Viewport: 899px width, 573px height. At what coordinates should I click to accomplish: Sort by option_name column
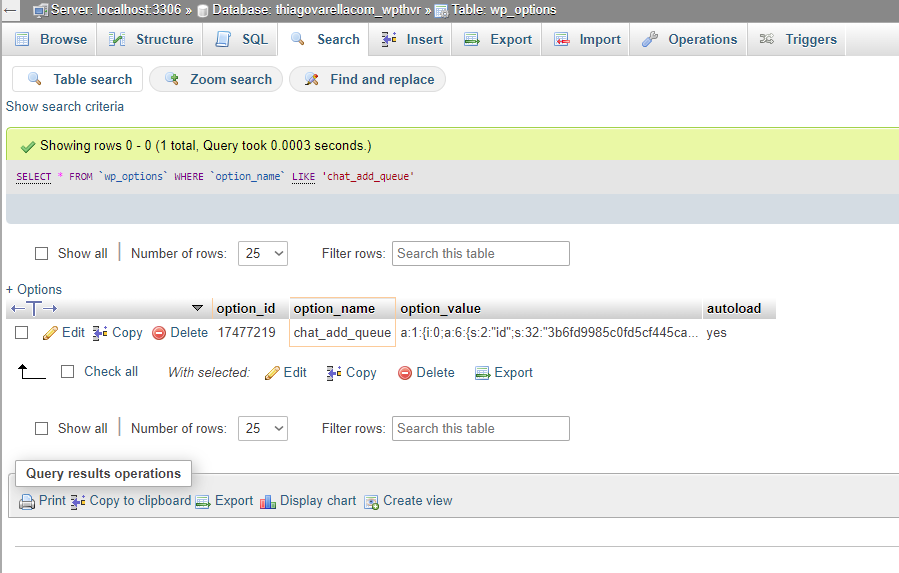click(x=334, y=309)
